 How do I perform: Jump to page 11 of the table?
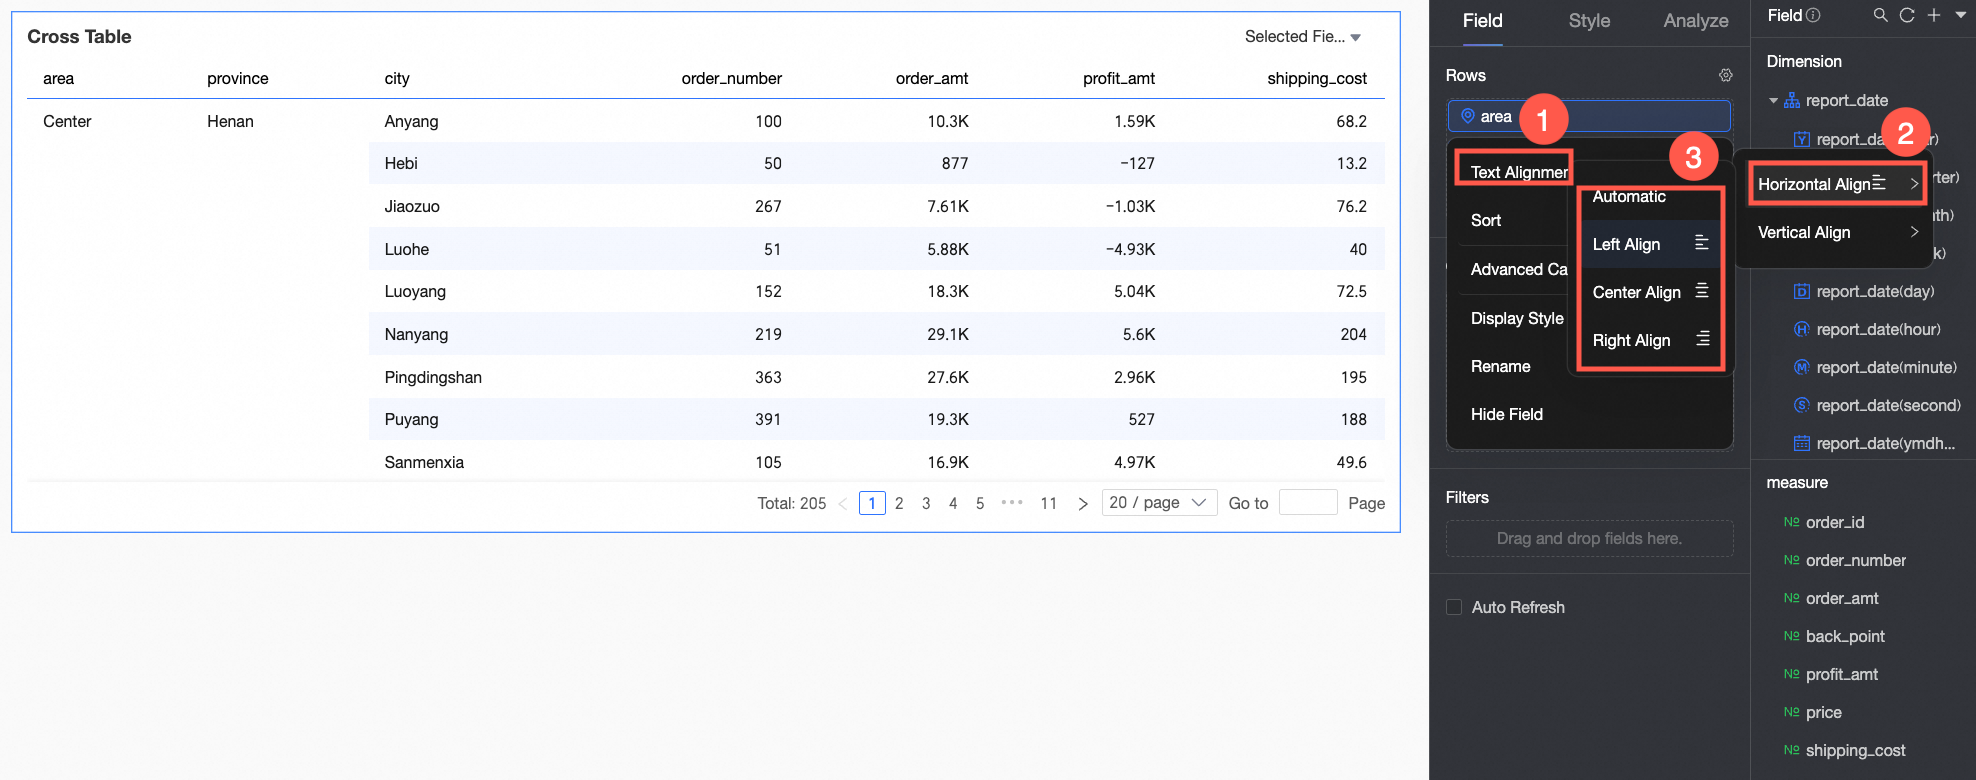[1048, 503]
